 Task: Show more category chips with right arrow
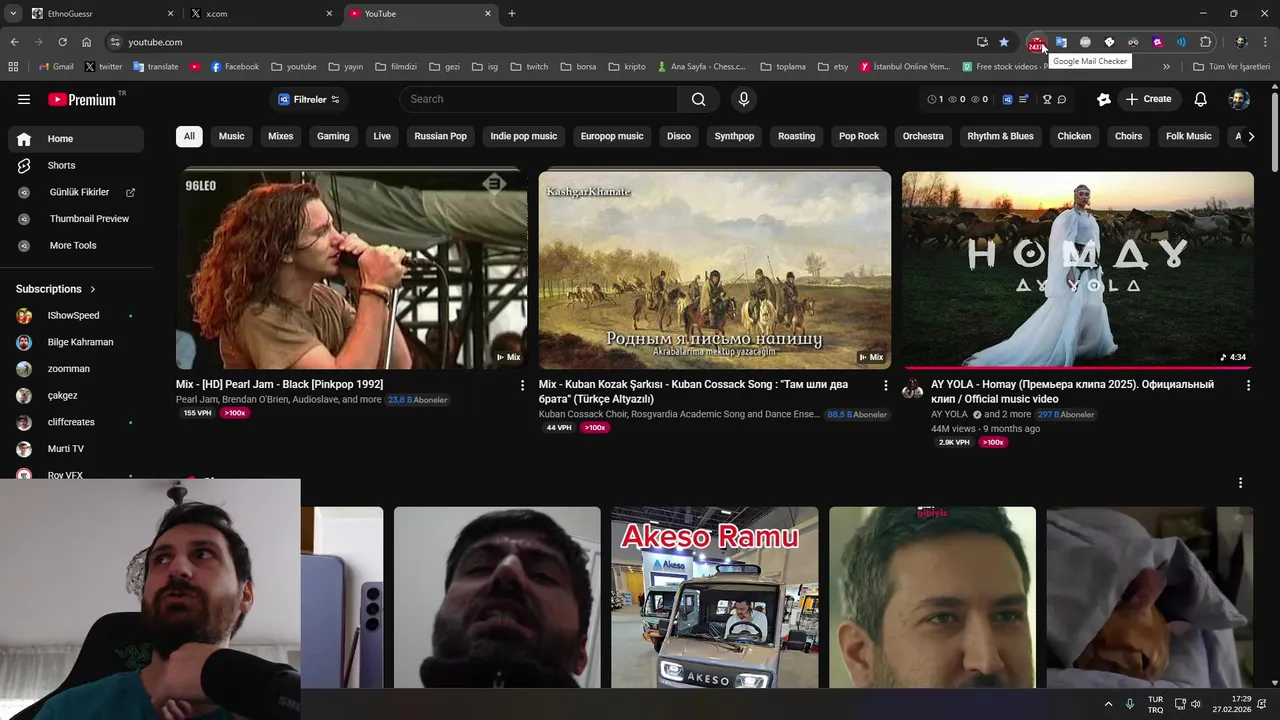[1251, 137]
